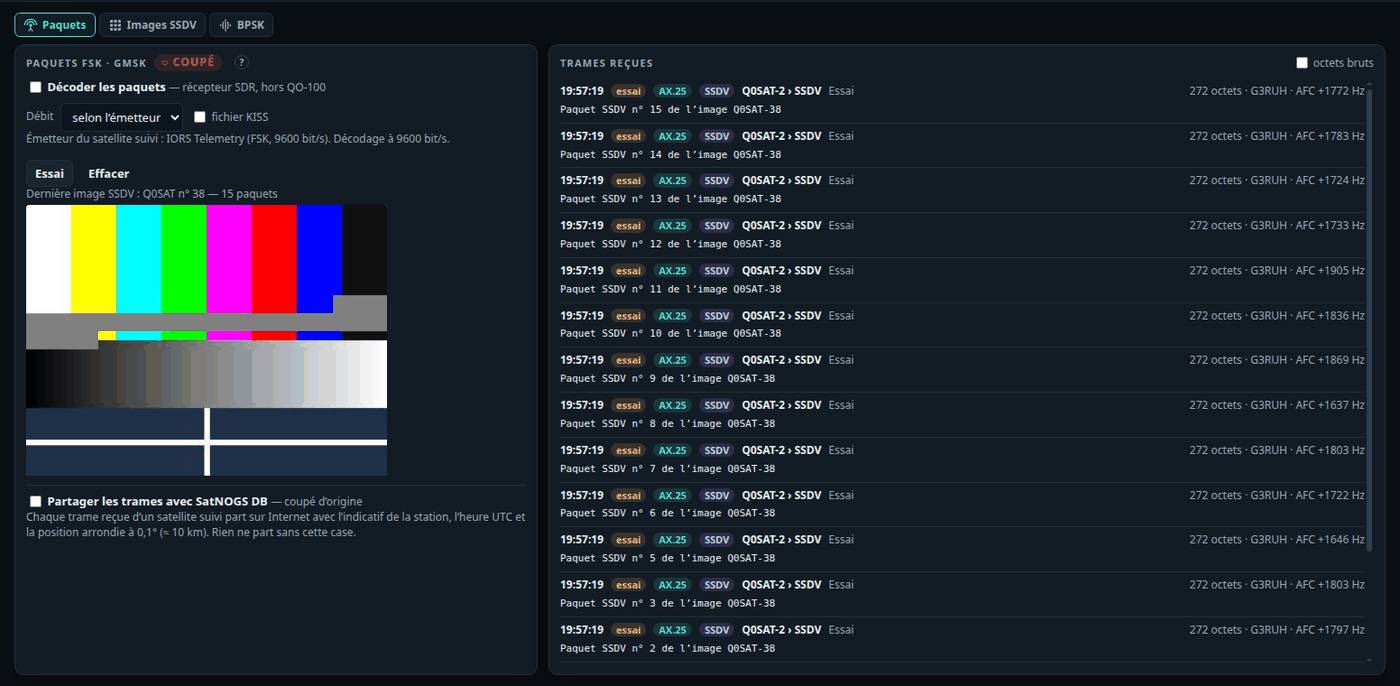Click 'Émetteur du satellite suivi' info line
The height and width of the screenshot is (686, 1400).
pyautogui.click(x=238, y=139)
